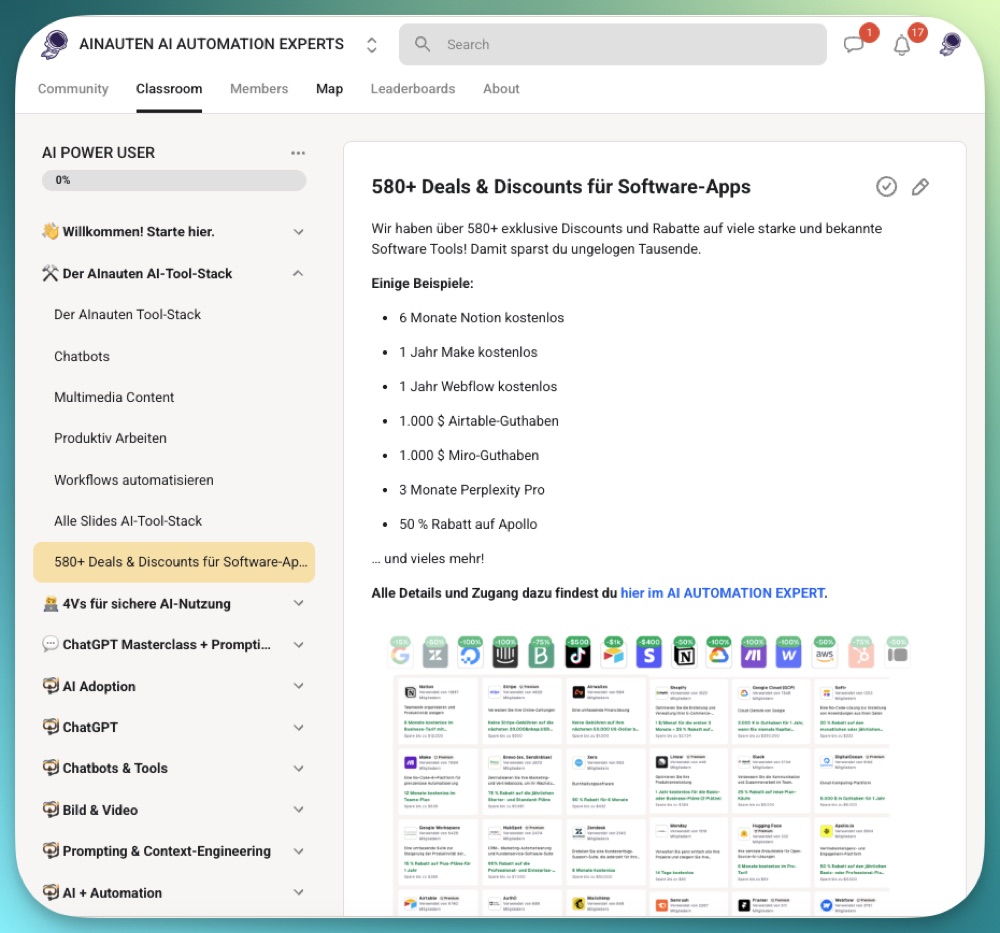Open the user profile avatar

click(x=950, y=44)
